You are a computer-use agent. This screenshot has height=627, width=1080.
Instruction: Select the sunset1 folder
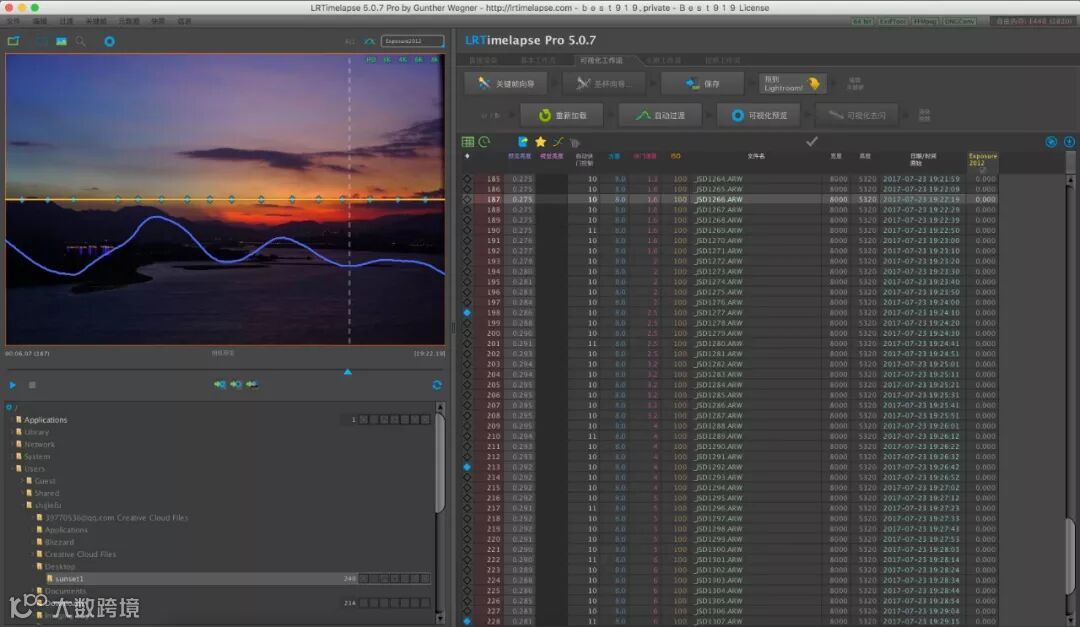[69, 579]
